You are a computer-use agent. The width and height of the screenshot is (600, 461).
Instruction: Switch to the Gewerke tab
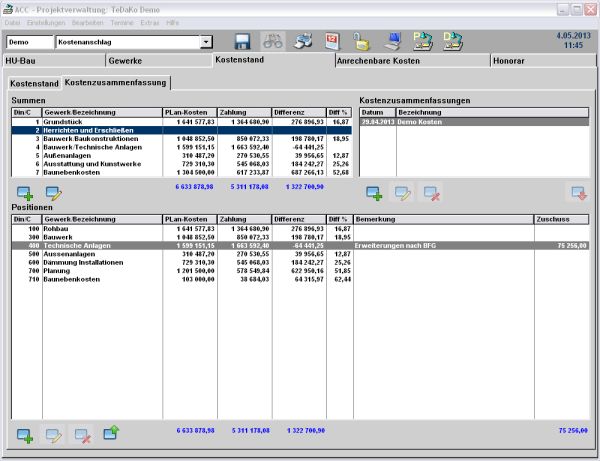pyautogui.click(x=125, y=61)
